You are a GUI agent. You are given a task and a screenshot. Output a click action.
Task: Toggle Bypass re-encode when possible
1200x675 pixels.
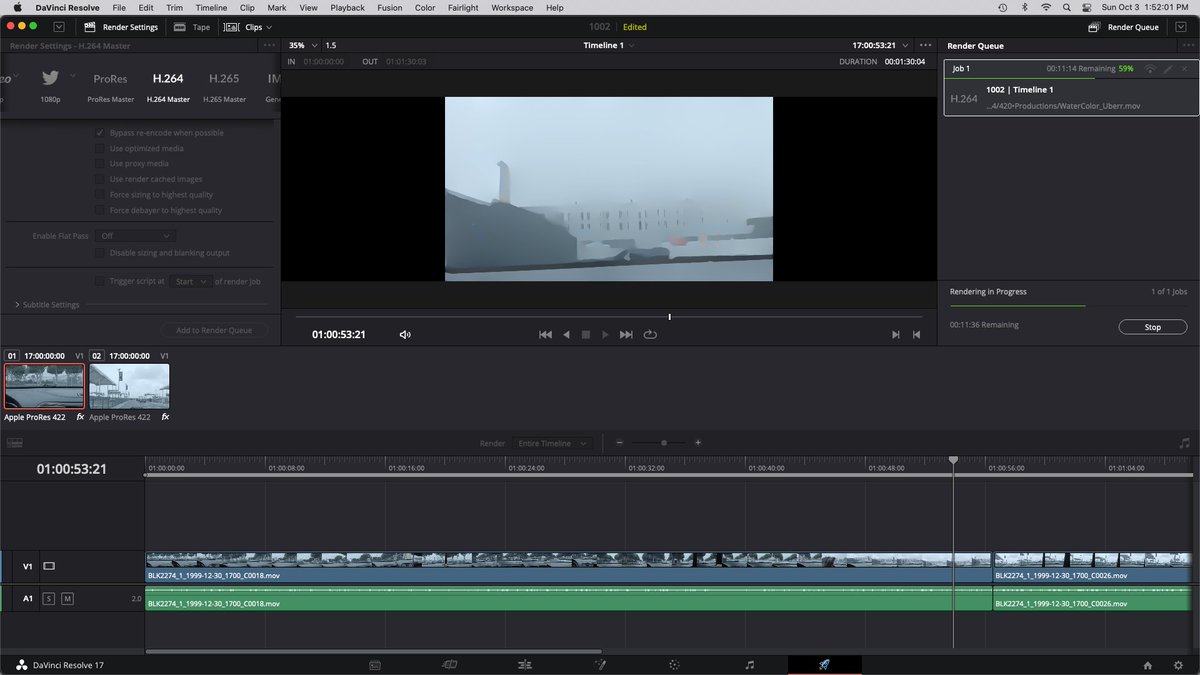pyautogui.click(x=100, y=133)
